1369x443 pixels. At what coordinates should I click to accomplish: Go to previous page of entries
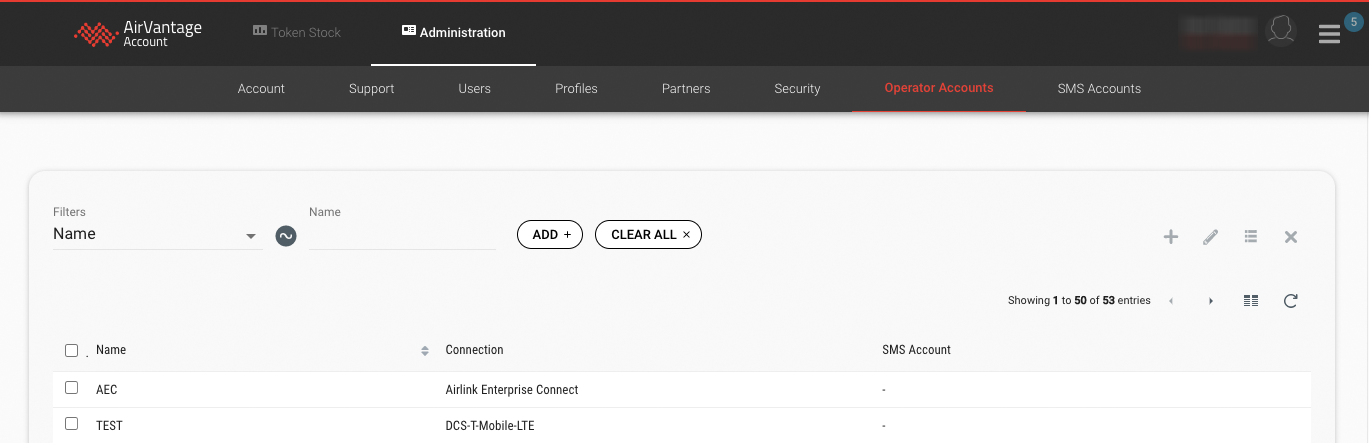pyautogui.click(x=1171, y=301)
